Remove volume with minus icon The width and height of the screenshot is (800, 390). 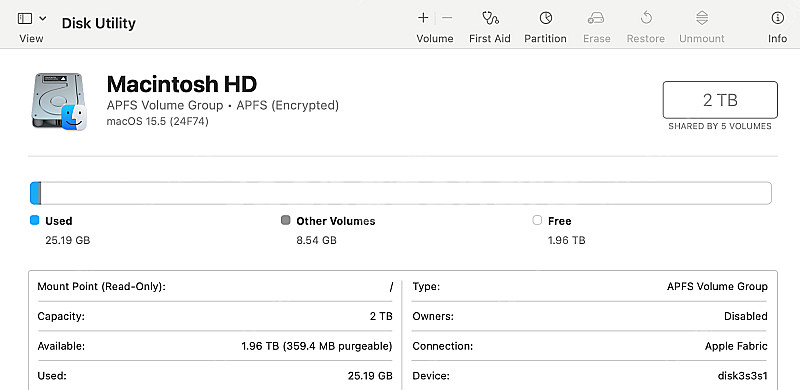pos(447,18)
